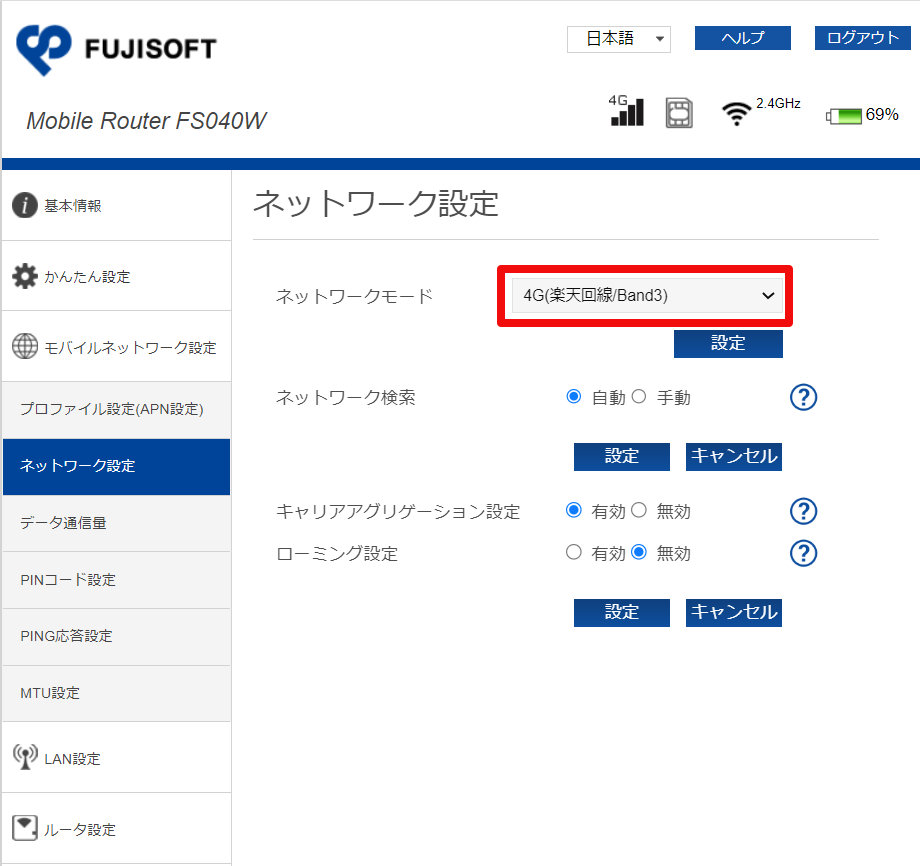The height and width of the screenshot is (866, 920).
Task: Click 設定 button under roaming settings
Action: point(621,613)
